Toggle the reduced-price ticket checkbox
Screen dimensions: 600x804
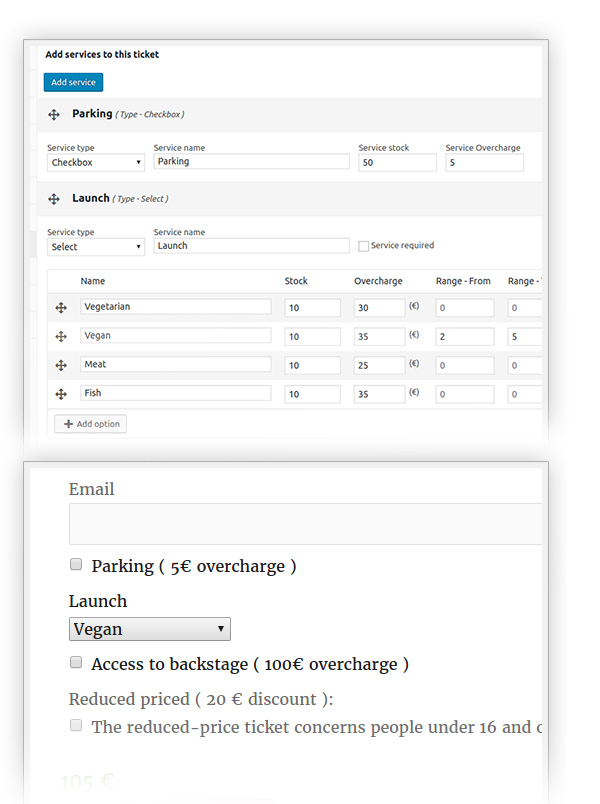tap(76, 725)
